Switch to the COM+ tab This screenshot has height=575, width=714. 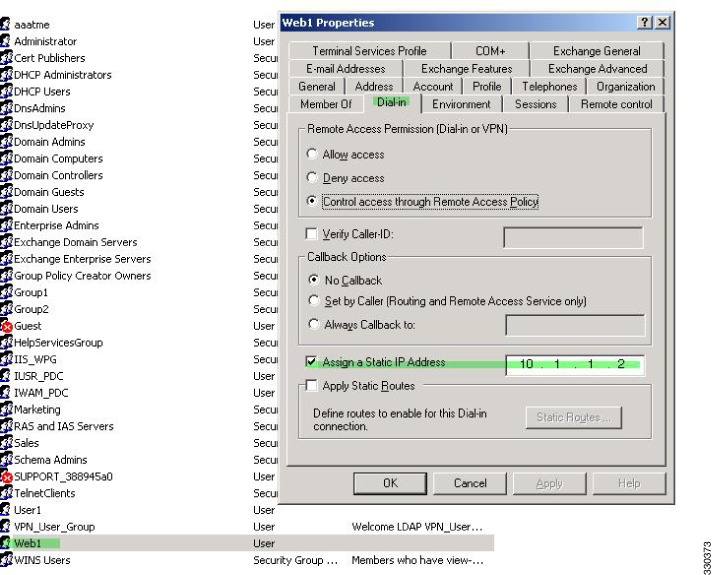(490, 51)
